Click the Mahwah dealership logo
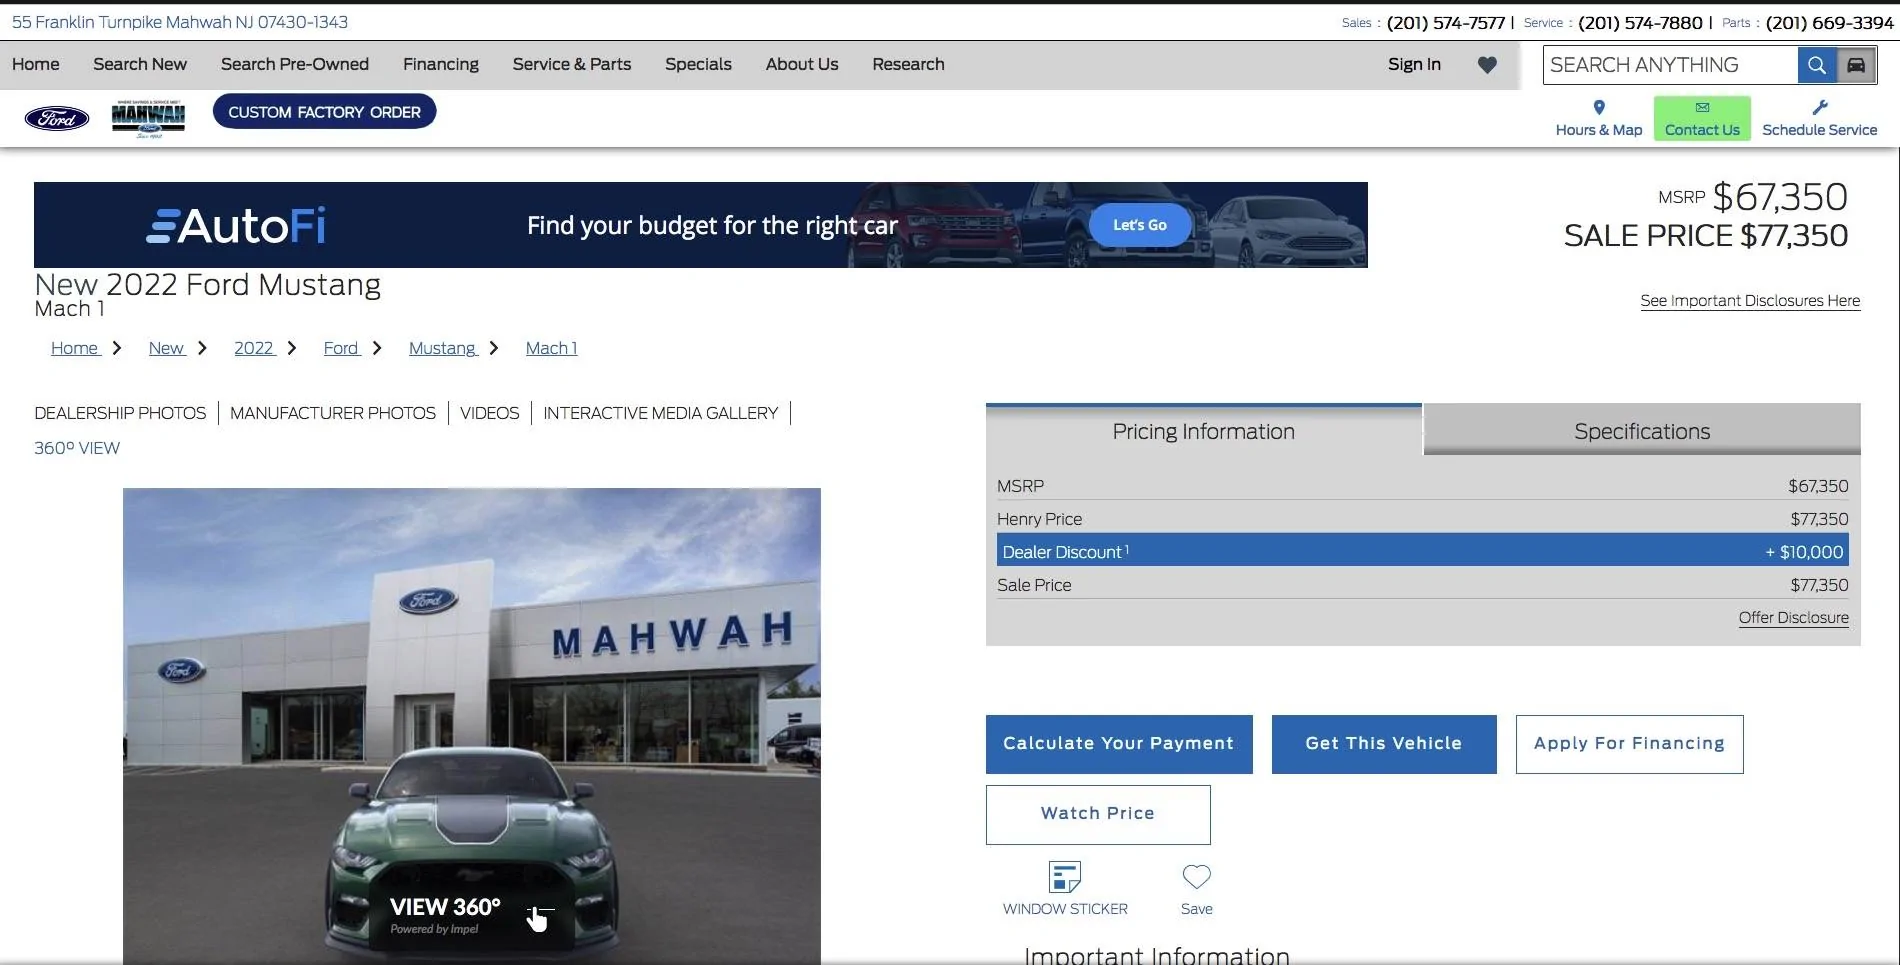Viewport: 1900px width, 965px height. (148, 118)
